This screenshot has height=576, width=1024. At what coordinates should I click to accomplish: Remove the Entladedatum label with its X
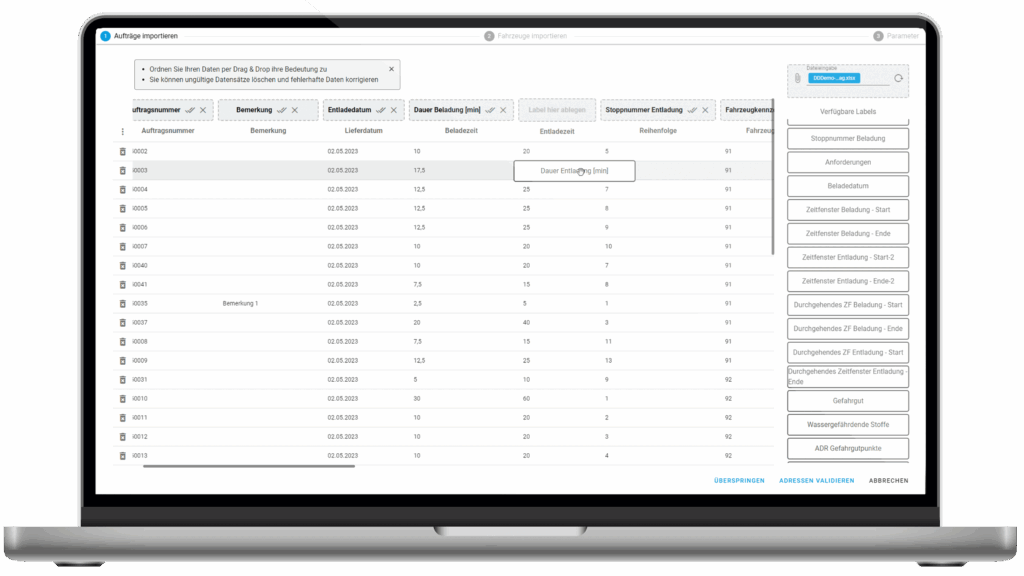click(393, 110)
